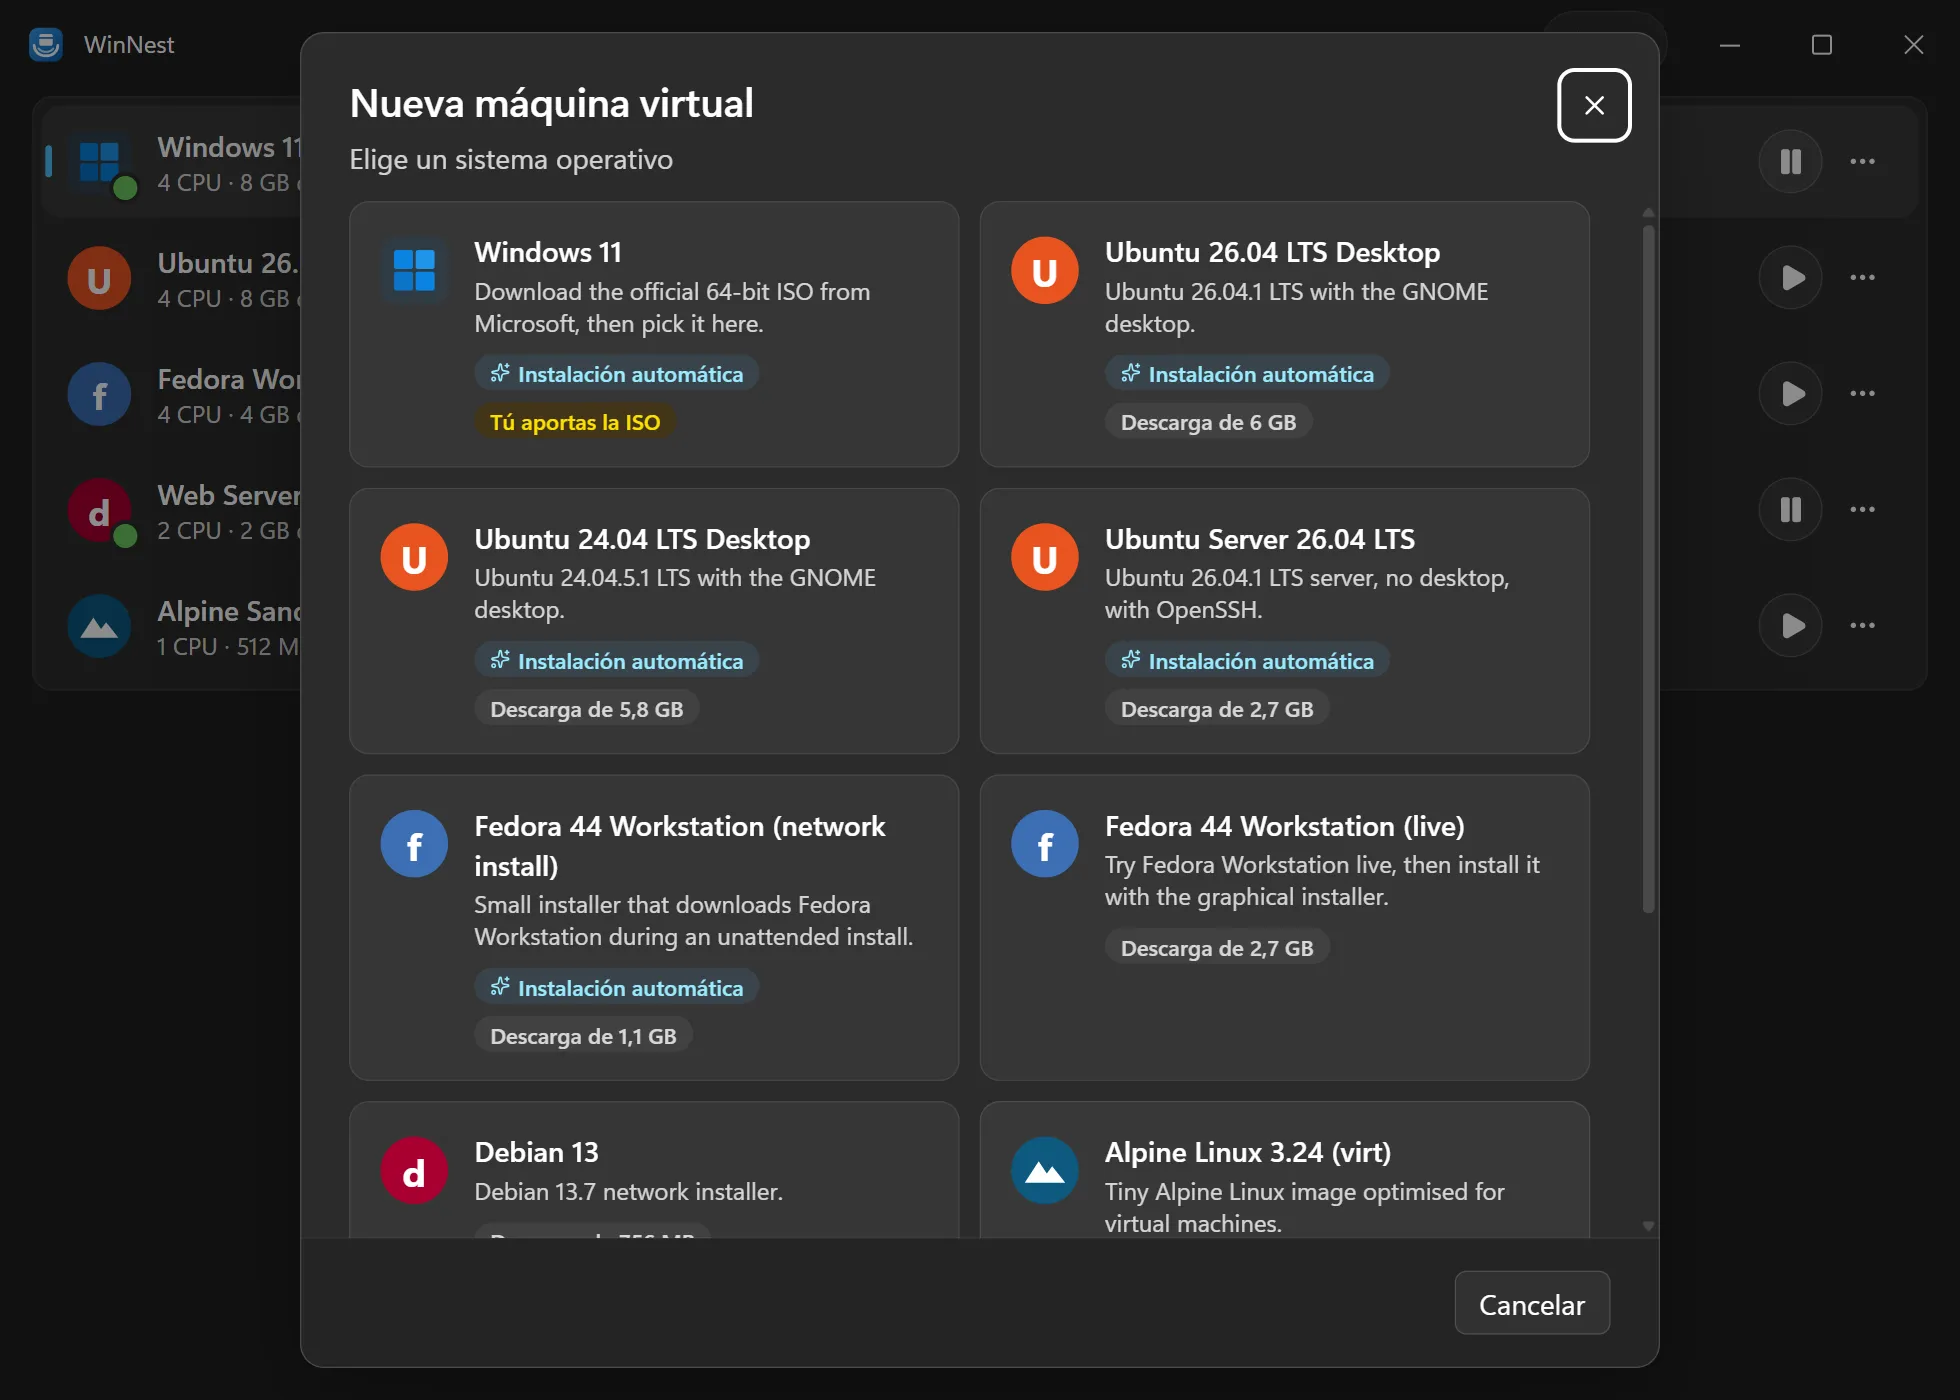Select the Debian 13 title
This screenshot has height=1400, width=1960.
pos(536,1152)
